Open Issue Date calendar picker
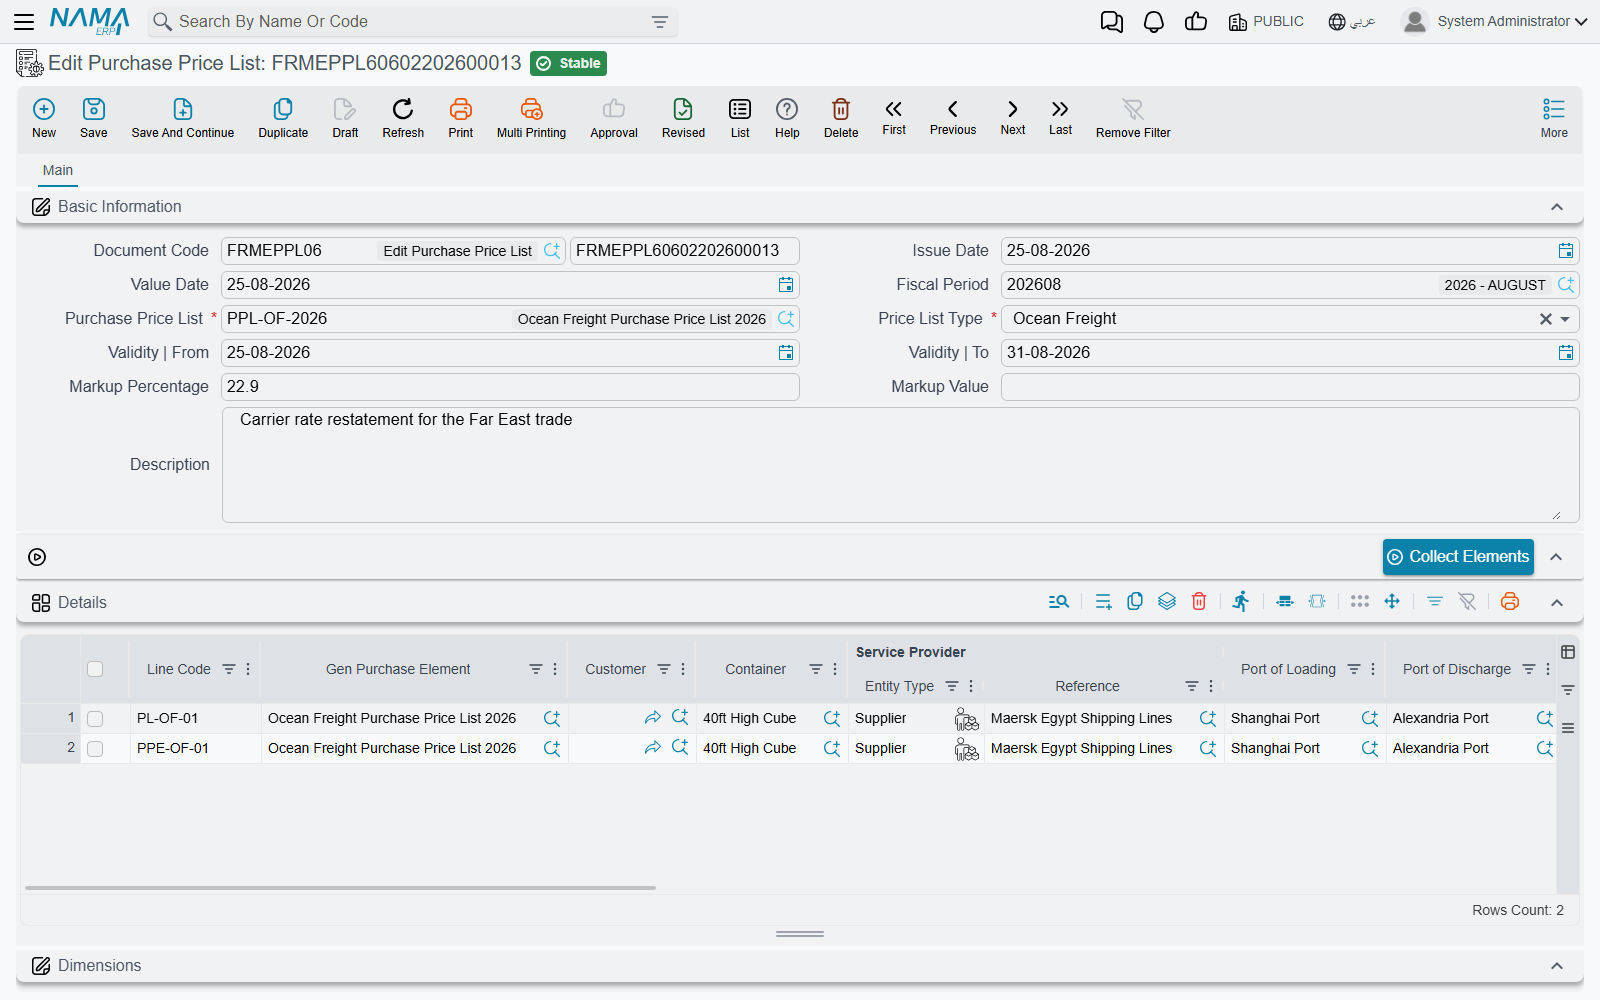The height and width of the screenshot is (1000, 1600). (x=1566, y=251)
